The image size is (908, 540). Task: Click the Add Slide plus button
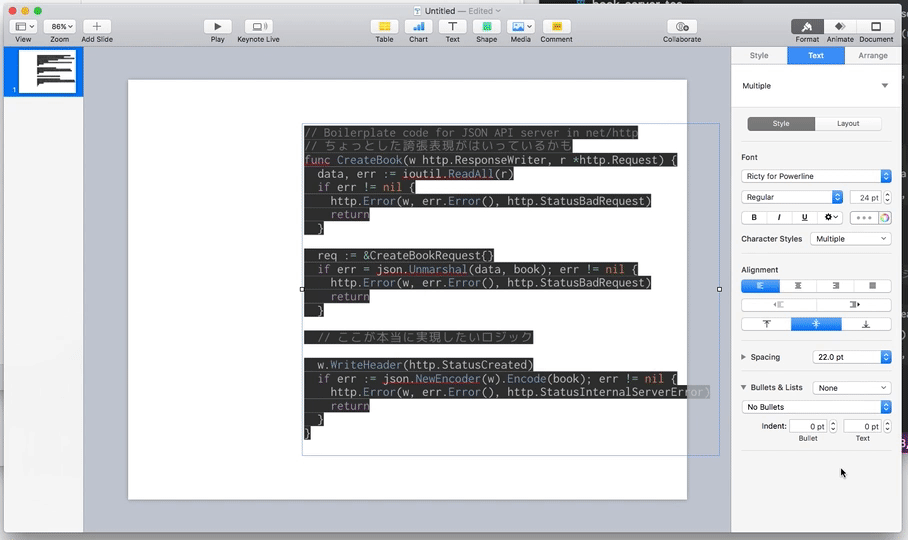(97, 26)
